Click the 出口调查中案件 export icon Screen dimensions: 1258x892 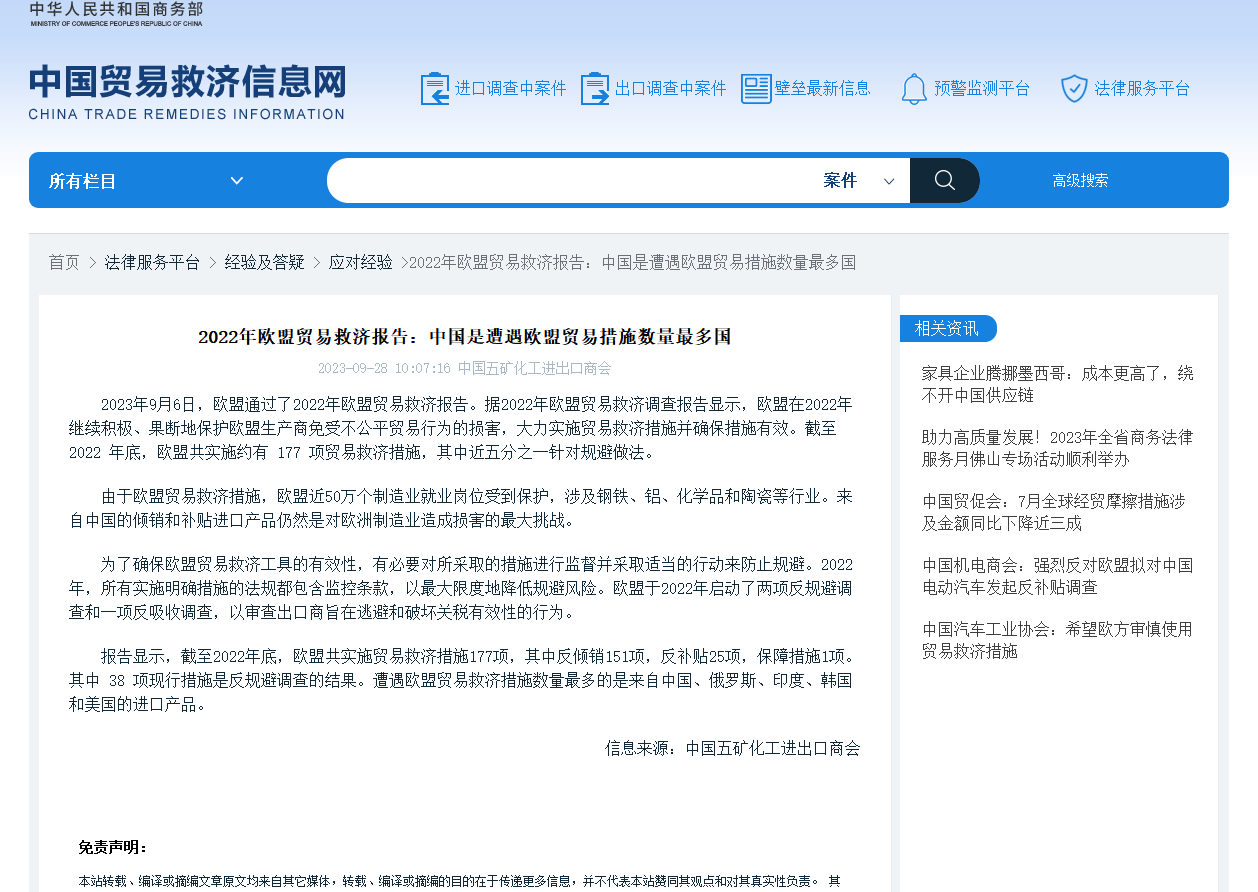595,88
